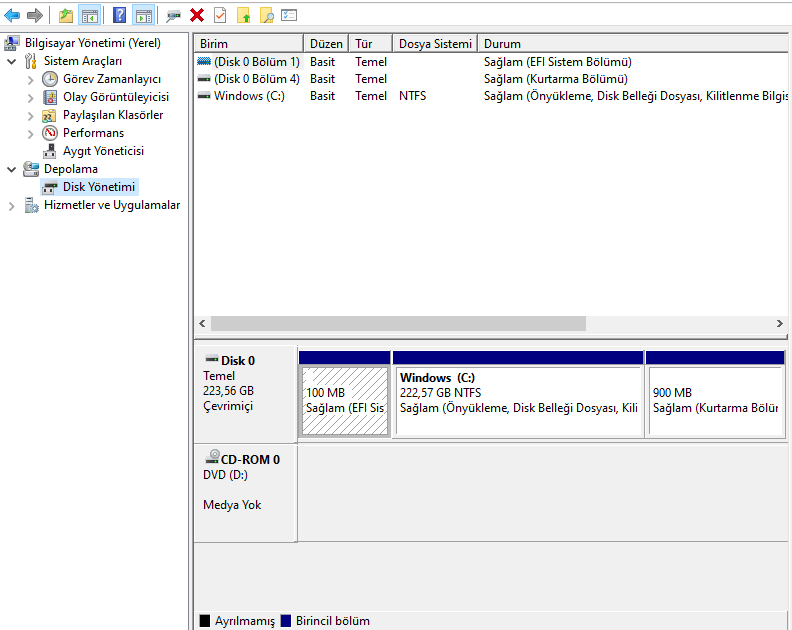Click the red X Delete icon

pos(197,15)
